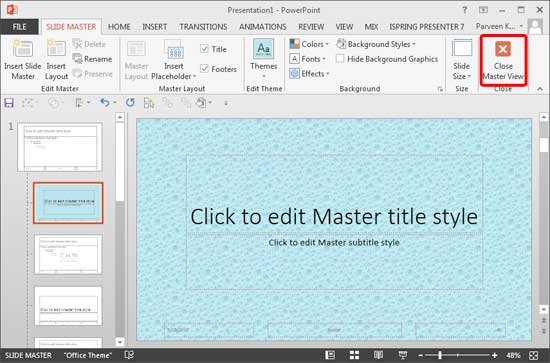This screenshot has width=550, height=363.
Task: Click the Next Slide double-arrow button
Action: [x=544, y=331]
